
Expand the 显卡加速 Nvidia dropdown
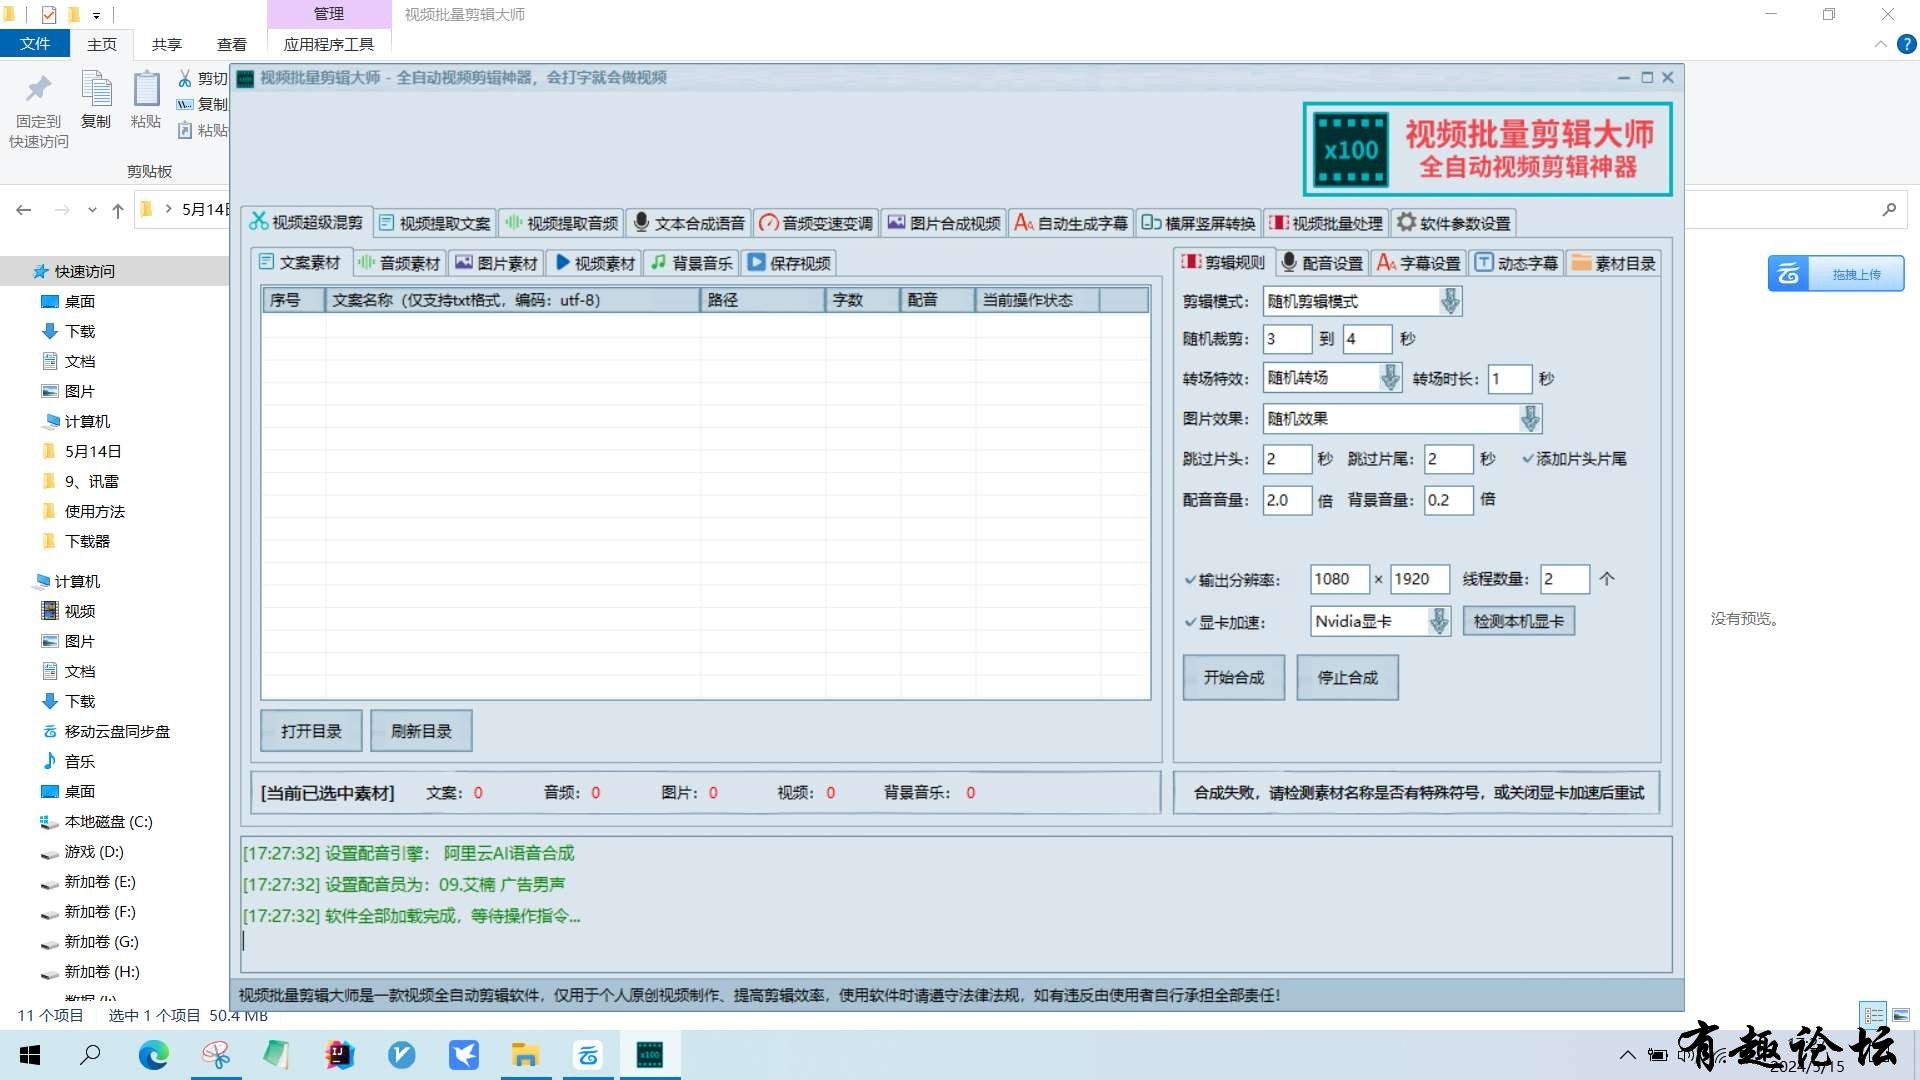(x=1439, y=621)
